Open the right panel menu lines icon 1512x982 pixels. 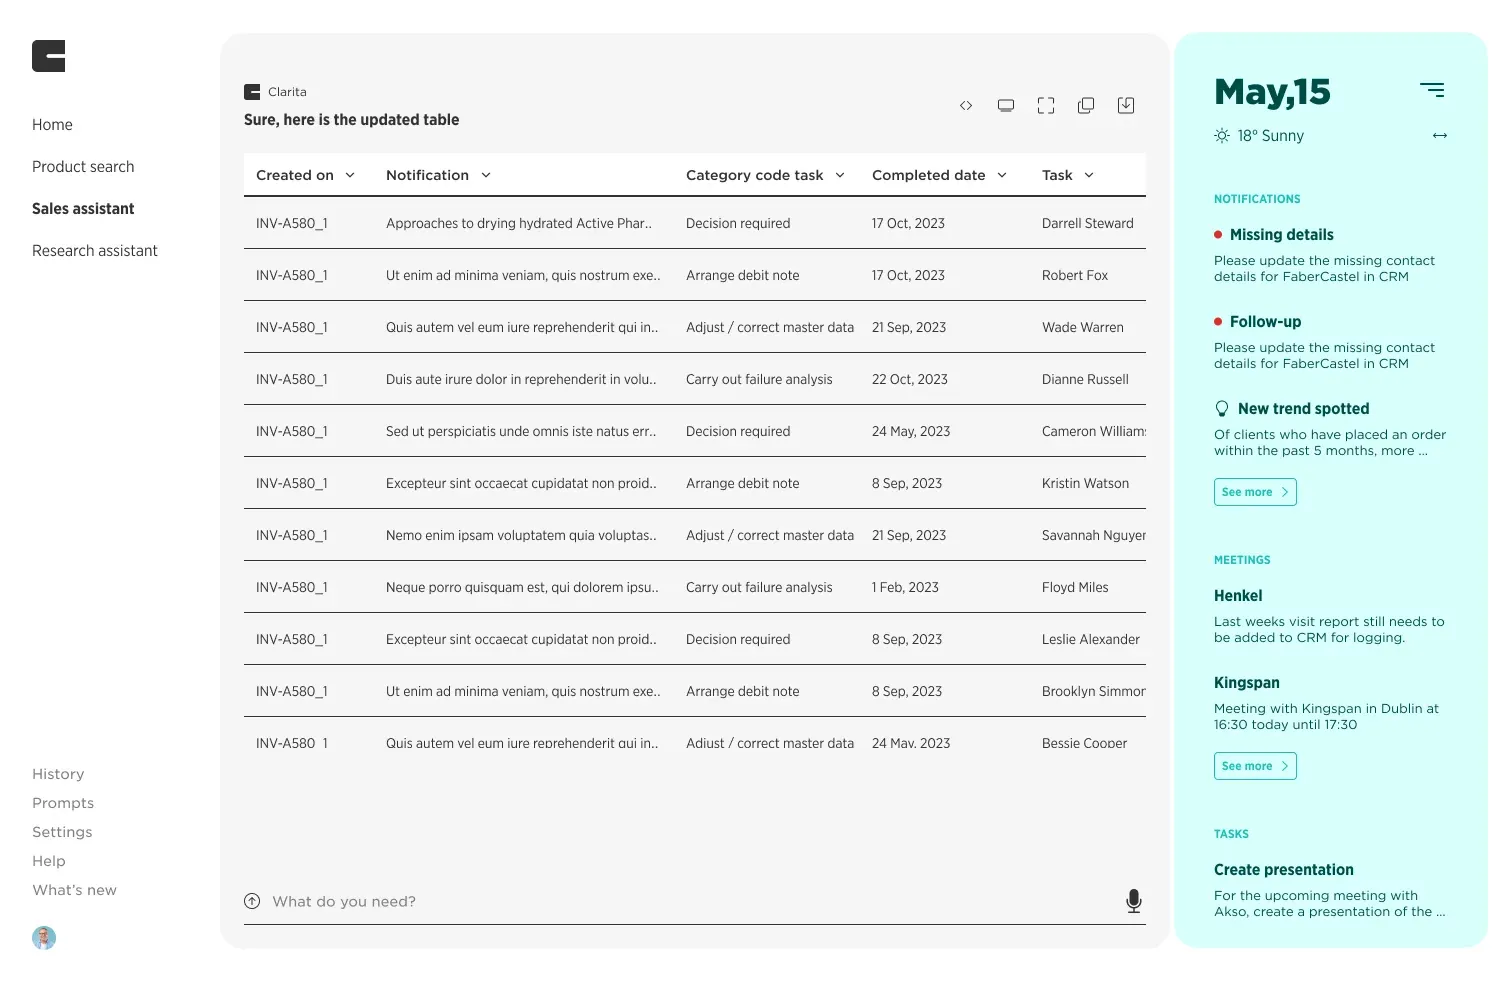click(1432, 90)
